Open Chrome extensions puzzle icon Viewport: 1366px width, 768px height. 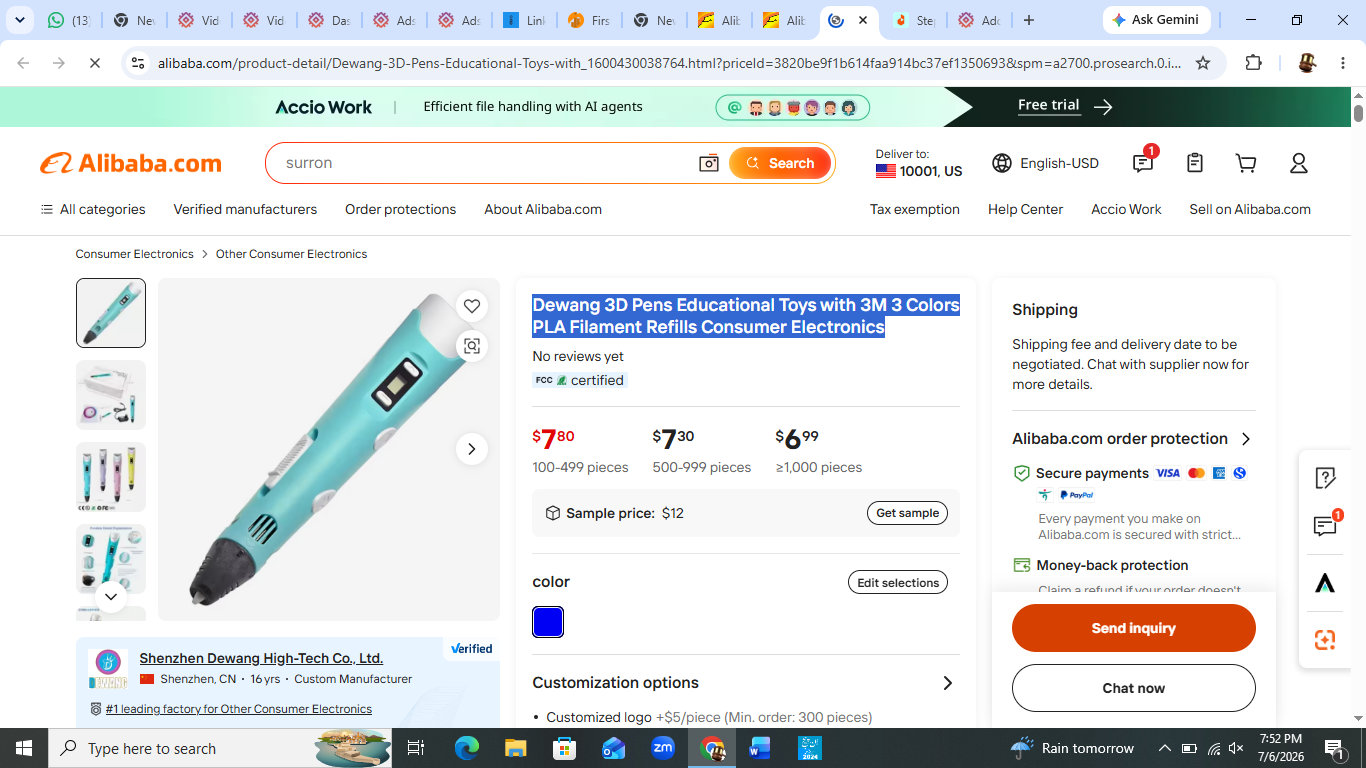[x=1253, y=63]
